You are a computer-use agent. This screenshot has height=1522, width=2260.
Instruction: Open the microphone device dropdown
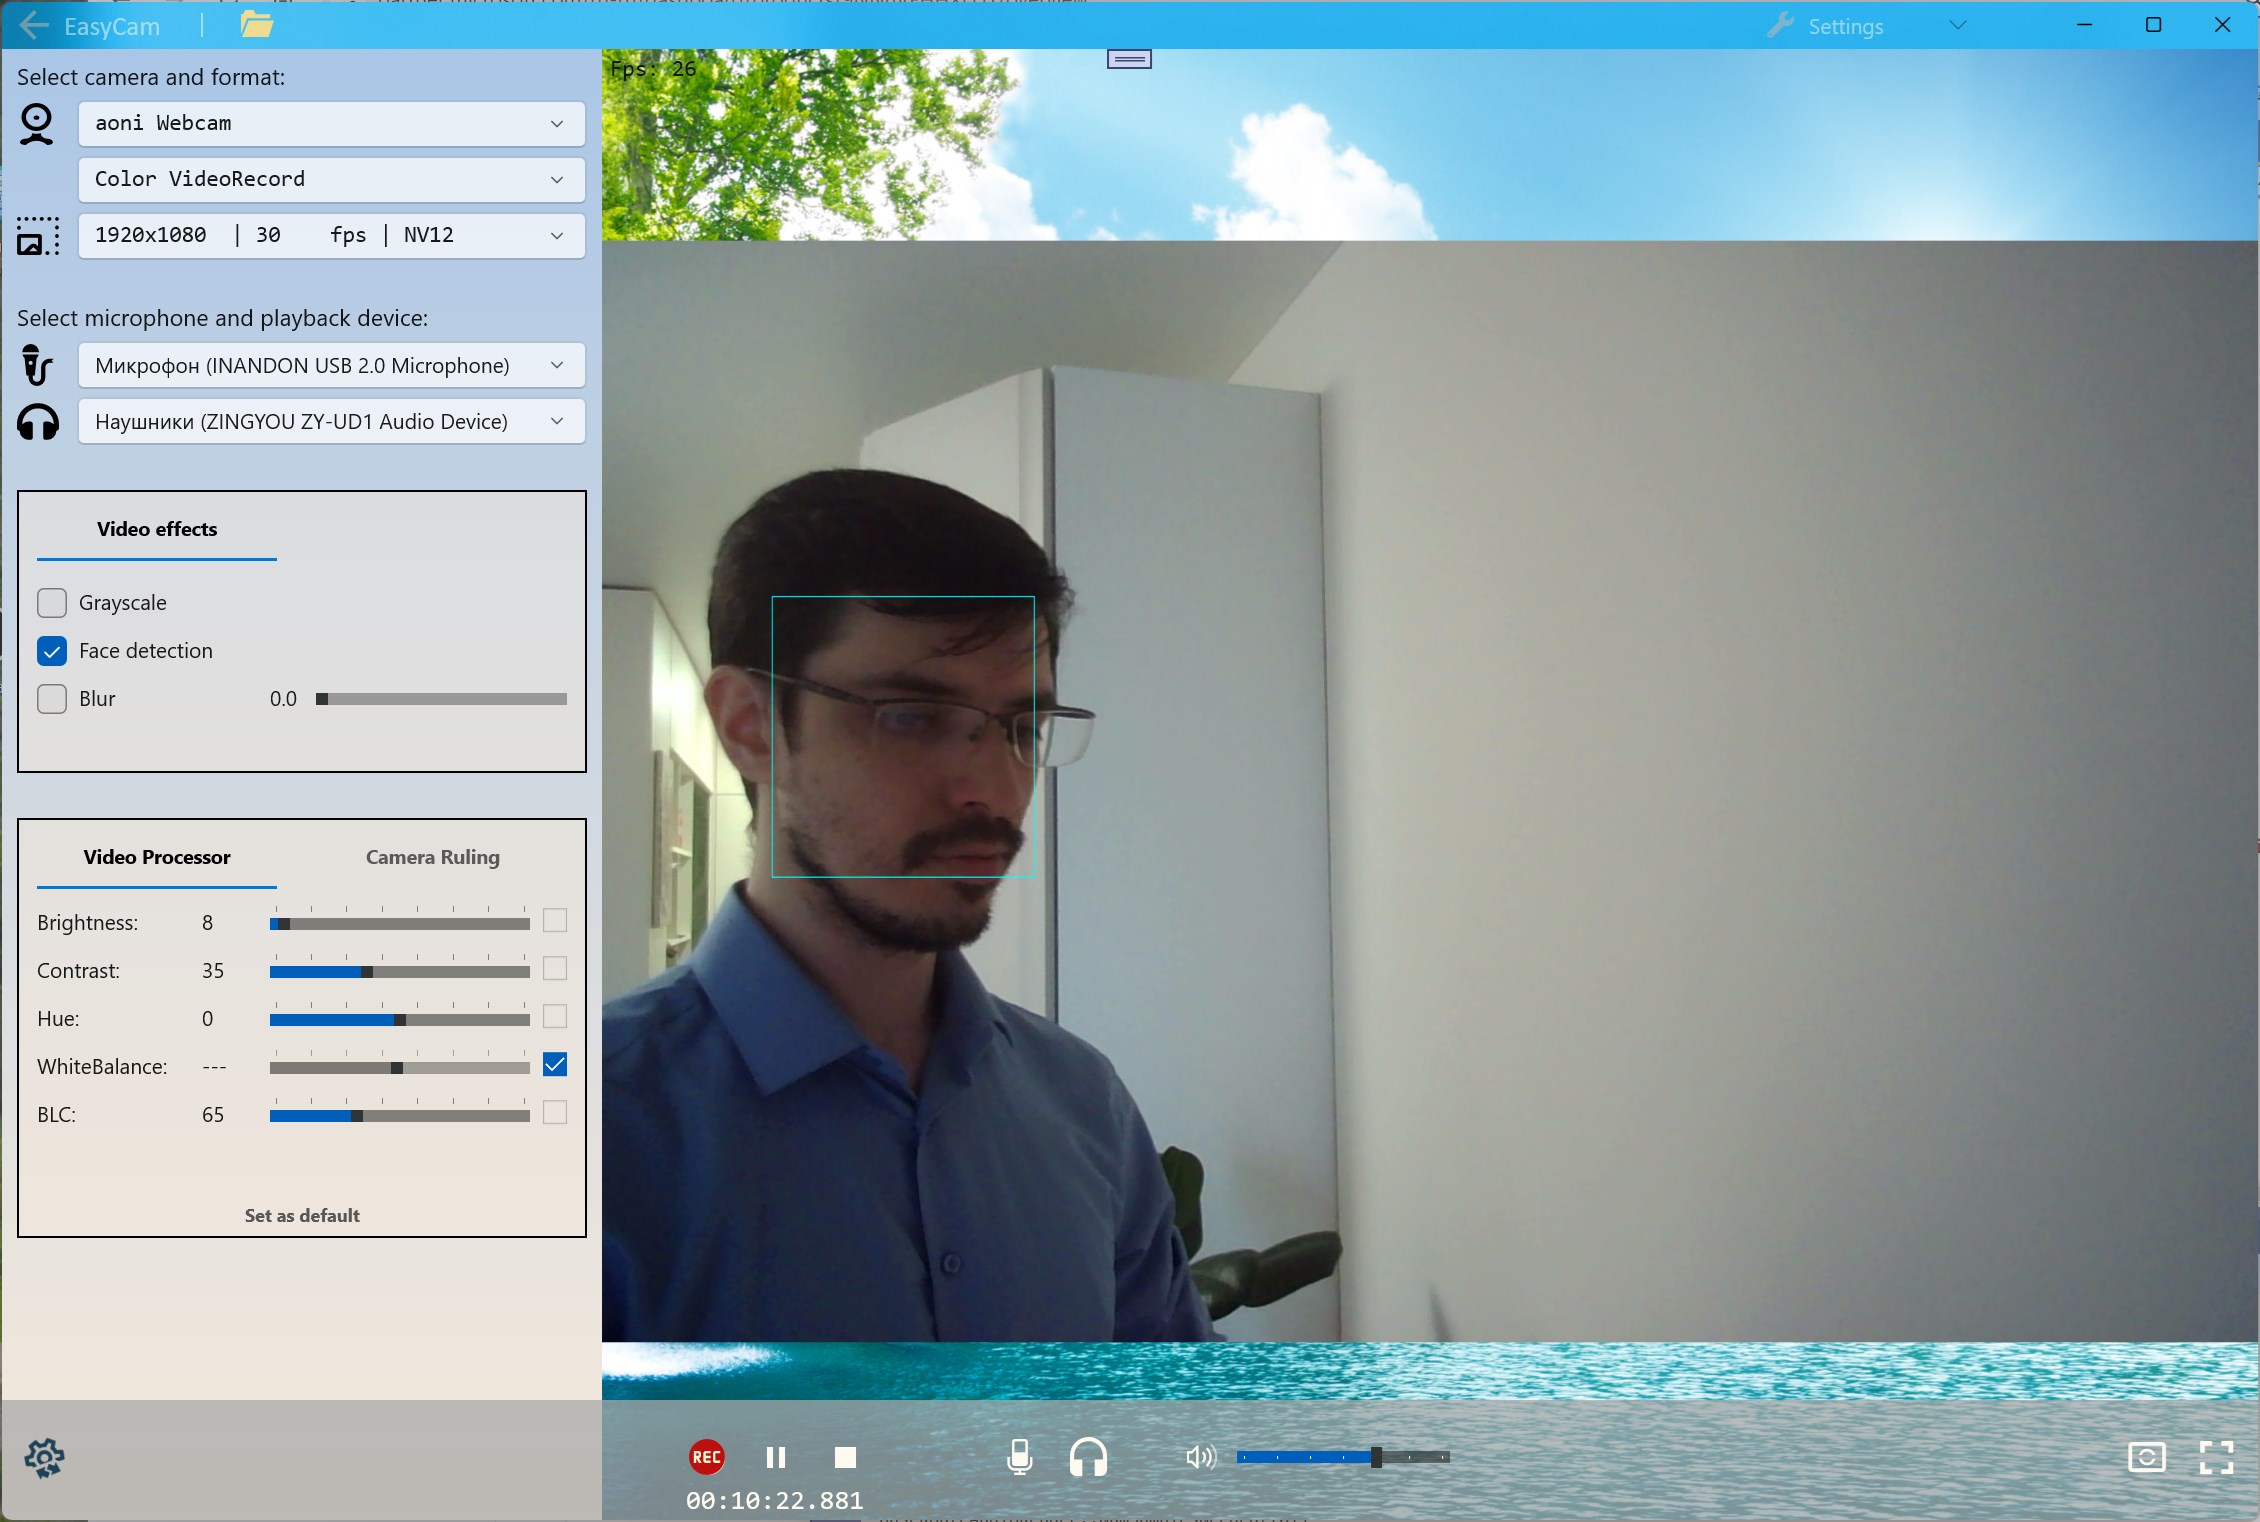(x=331, y=365)
